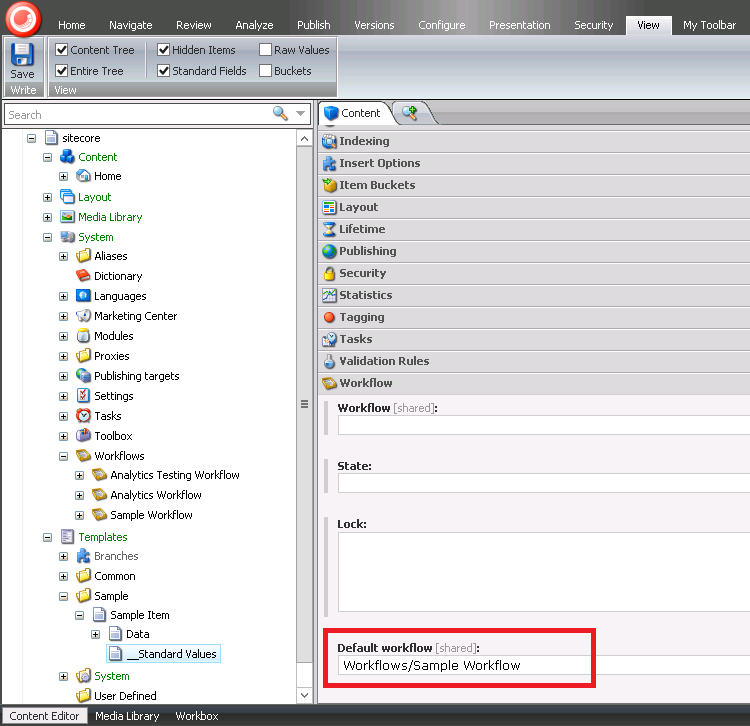Image resolution: width=750 pixels, height=726 pixels.
Task: Click the Security padlock icon
Action: [329, 273]
